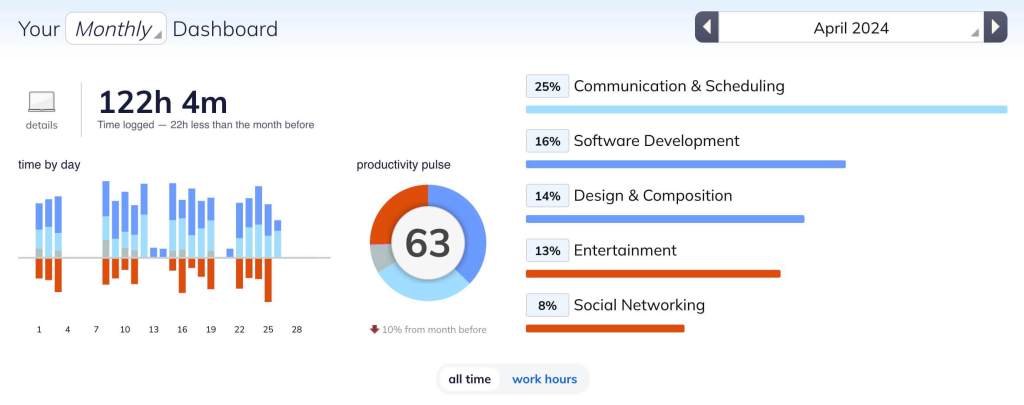Click the Communication & Scheduling light blue bar
This screenshot has width=1024, height=405.
(x=766, y=109)
